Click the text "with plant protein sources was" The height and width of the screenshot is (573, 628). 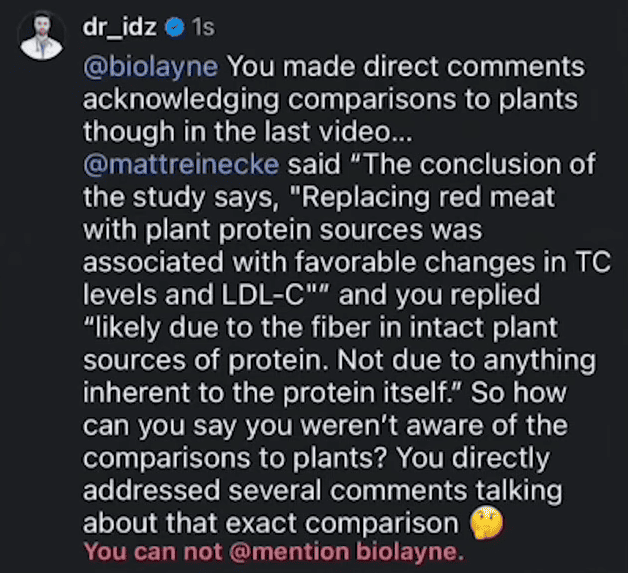pyautogui.click(x=283, y=230)
